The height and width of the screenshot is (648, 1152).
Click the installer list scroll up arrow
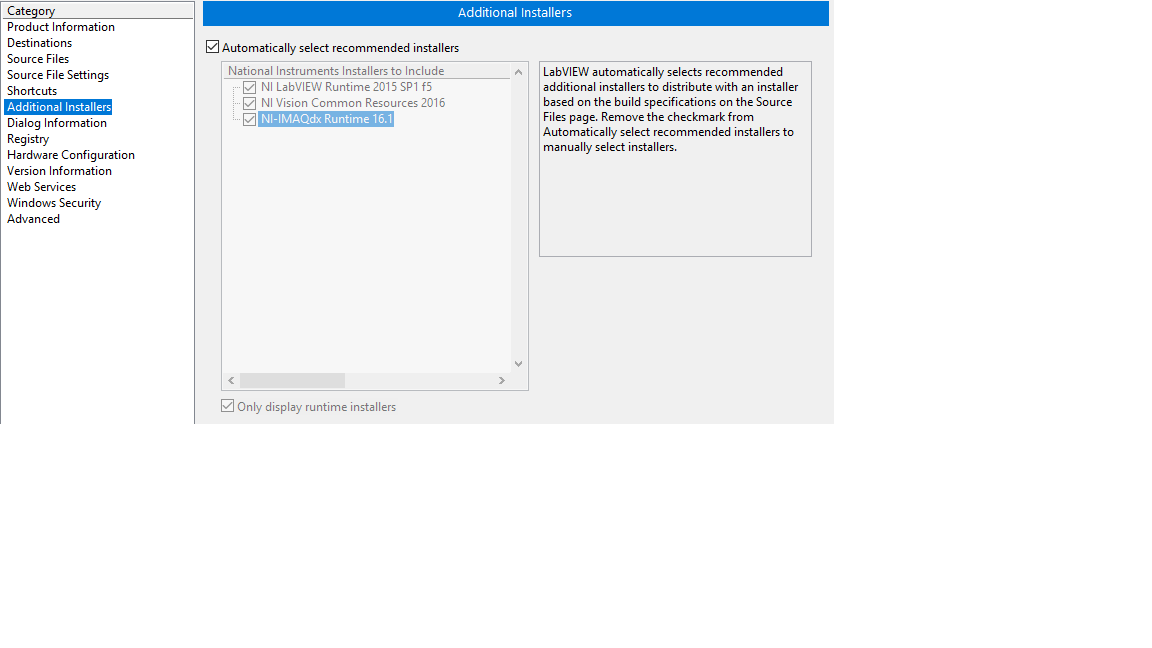click(x=519, y=72)
